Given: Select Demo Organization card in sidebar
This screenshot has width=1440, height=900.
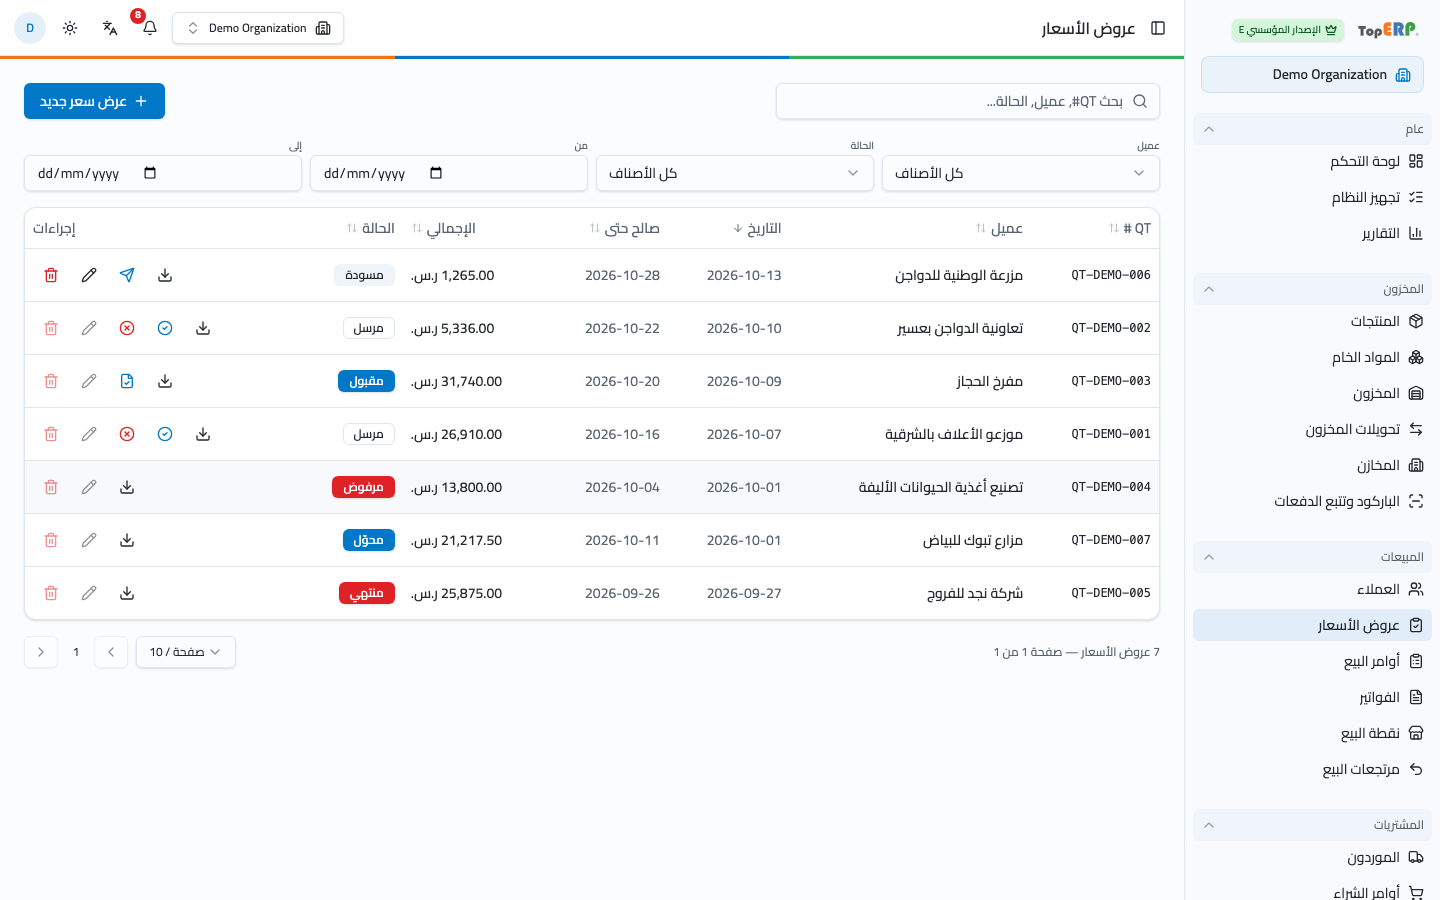Looking at the screenshot, I should click(x=1312, y=75).
